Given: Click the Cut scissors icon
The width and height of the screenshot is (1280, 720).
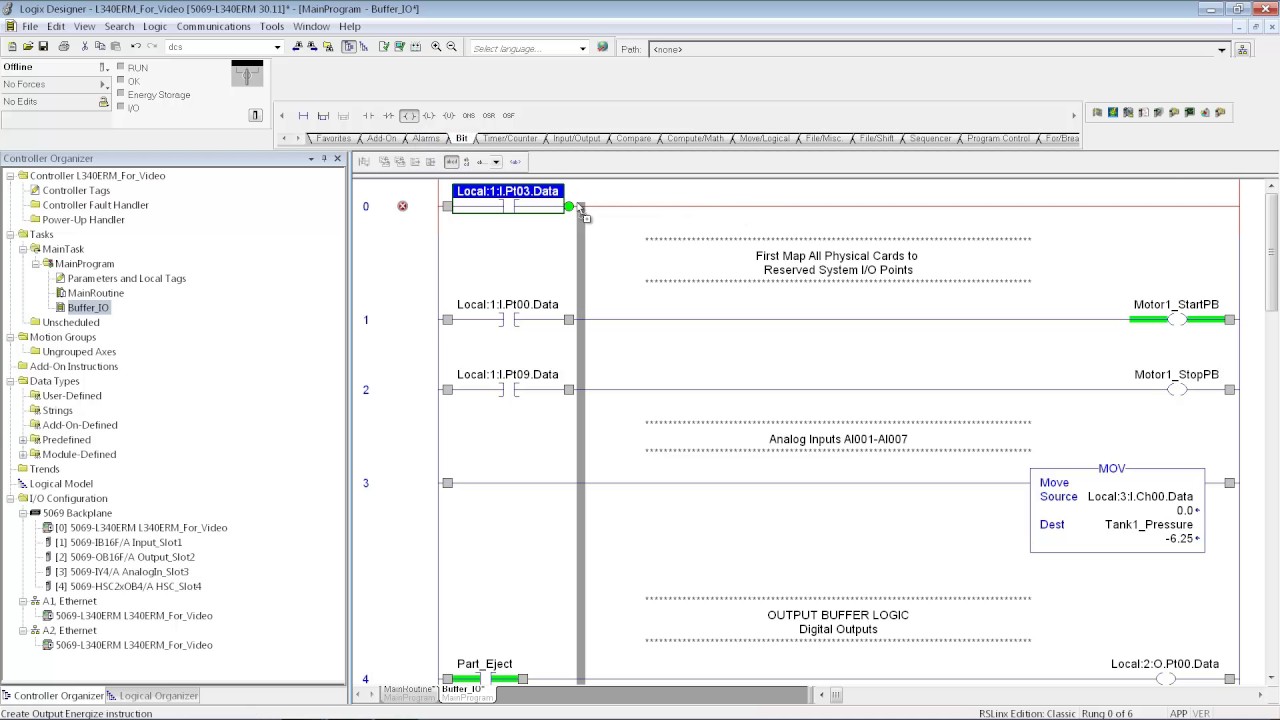Looking at the screenshot, I should [x=85, y=47].
